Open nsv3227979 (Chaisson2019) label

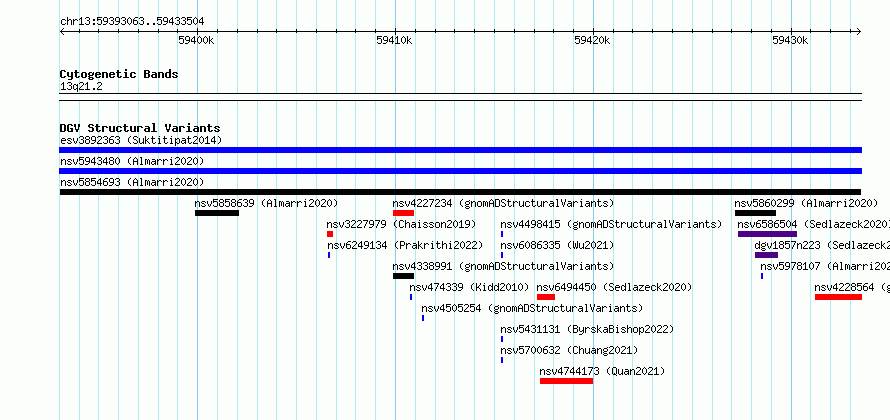pyautogui.click(x=401, y=224)
